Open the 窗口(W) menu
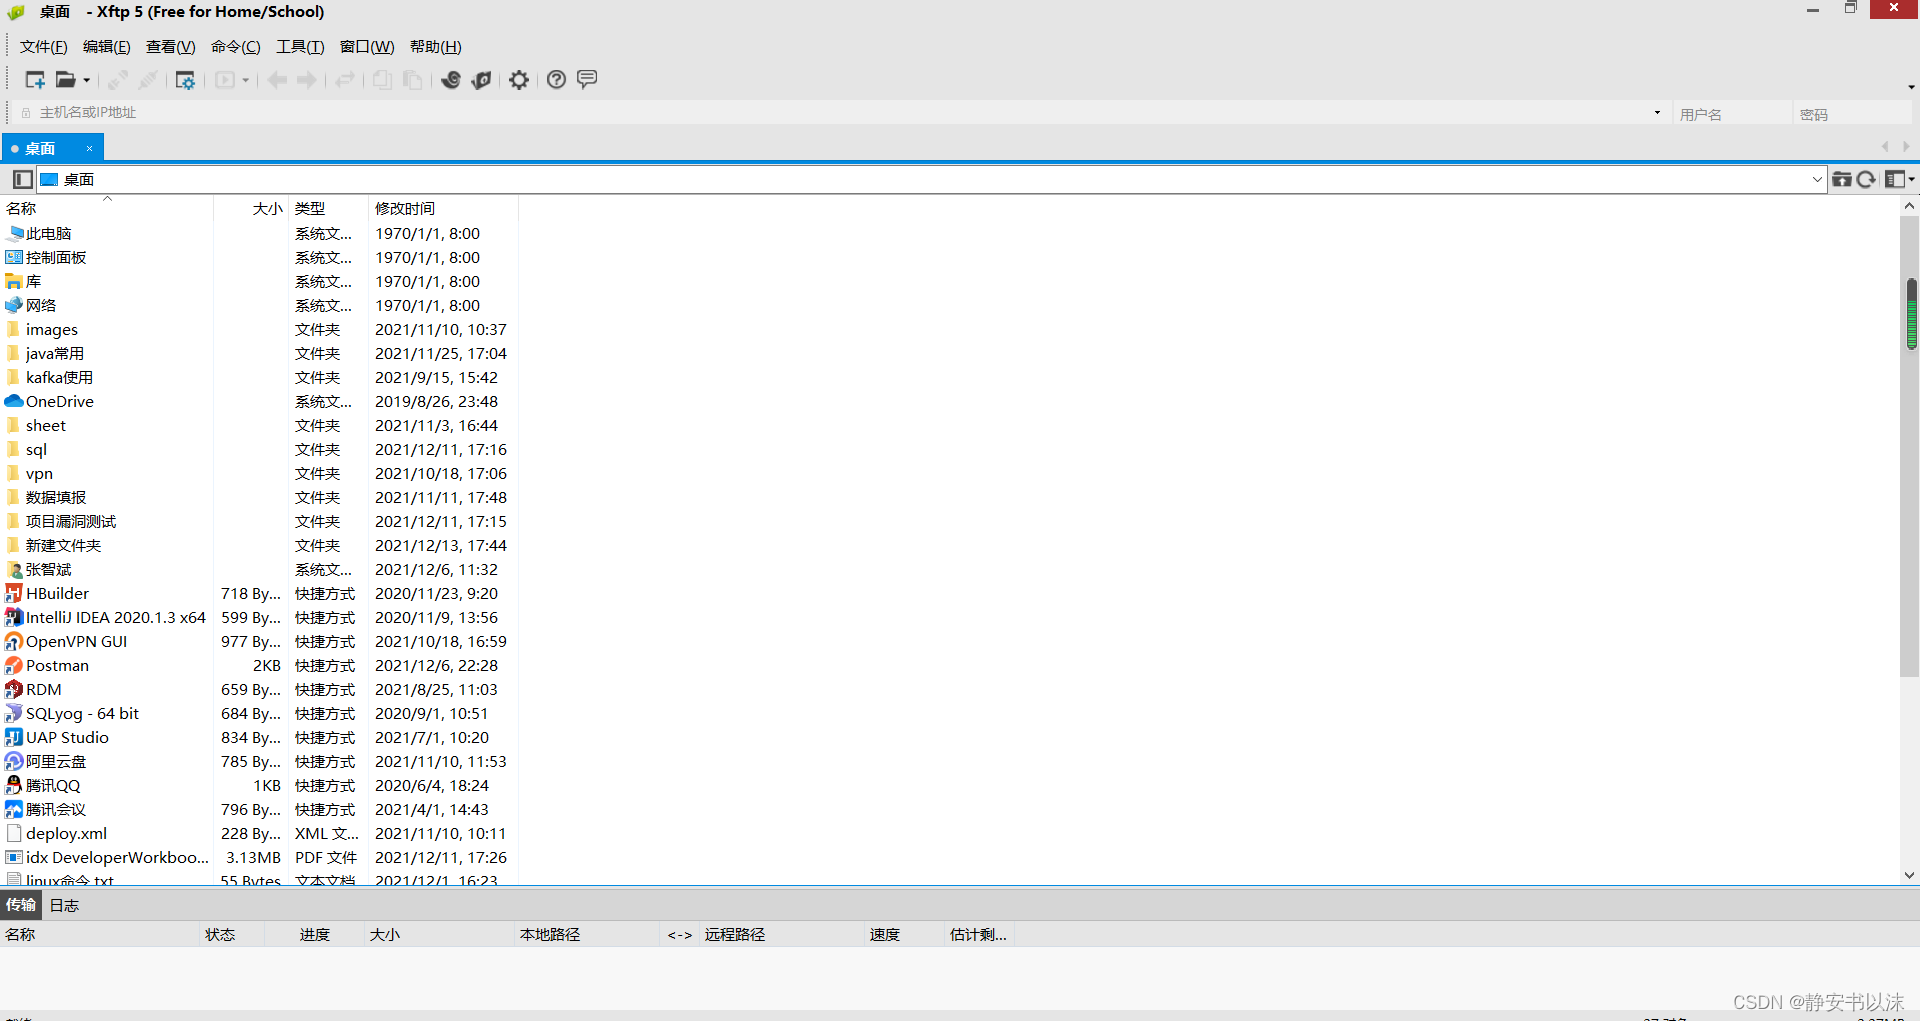 pos(367,47)
